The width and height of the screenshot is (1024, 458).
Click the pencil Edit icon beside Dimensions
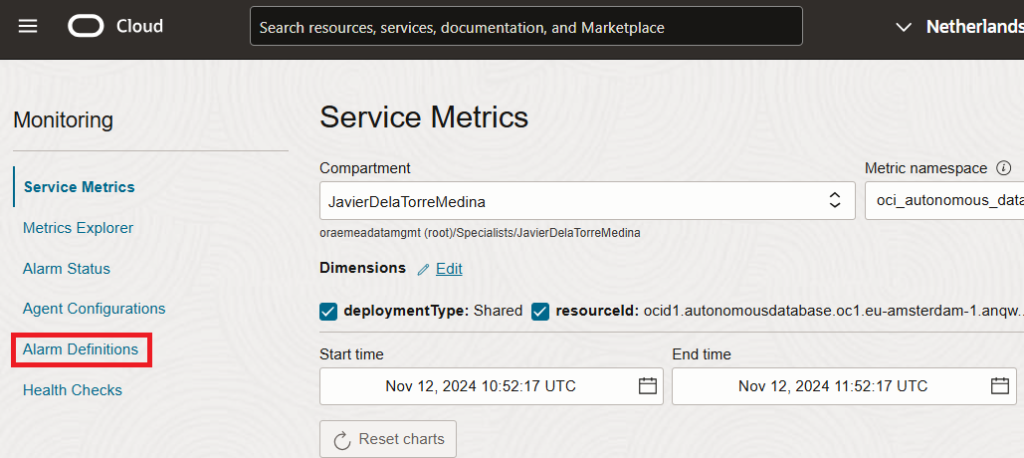pyautogui.click(x=423, y=269)
